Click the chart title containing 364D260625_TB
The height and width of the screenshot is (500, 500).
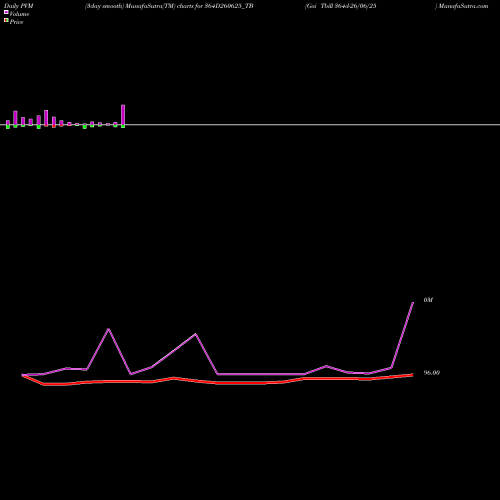click(x=169, y=6)
